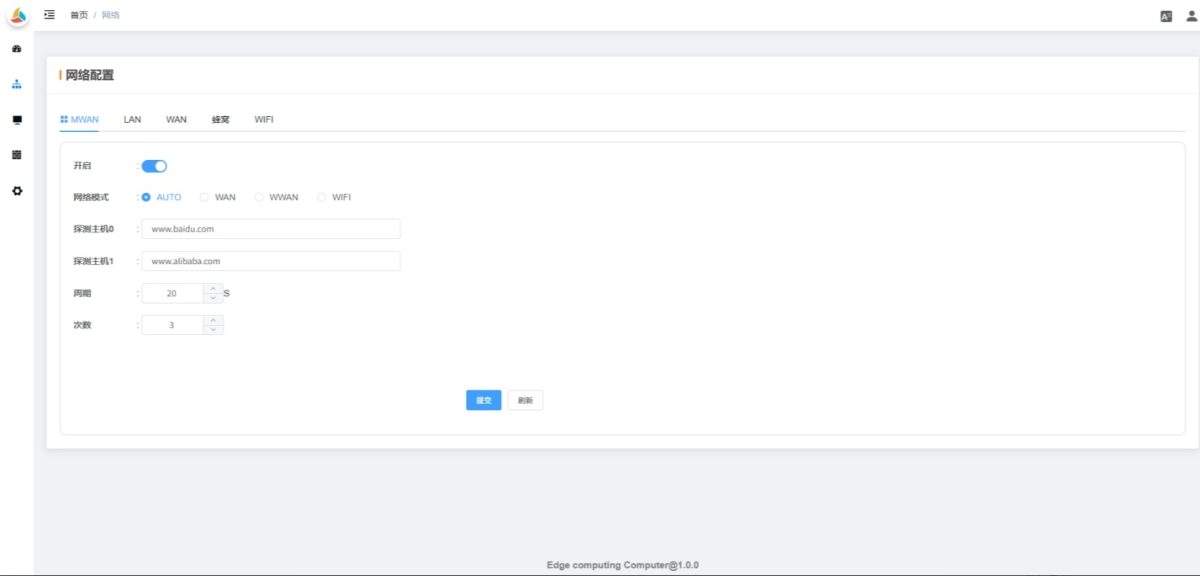Viewport: 1200px width, 576px height.
Task: Select the WWAN network mode radio button
Action: [x=260, y=197]
